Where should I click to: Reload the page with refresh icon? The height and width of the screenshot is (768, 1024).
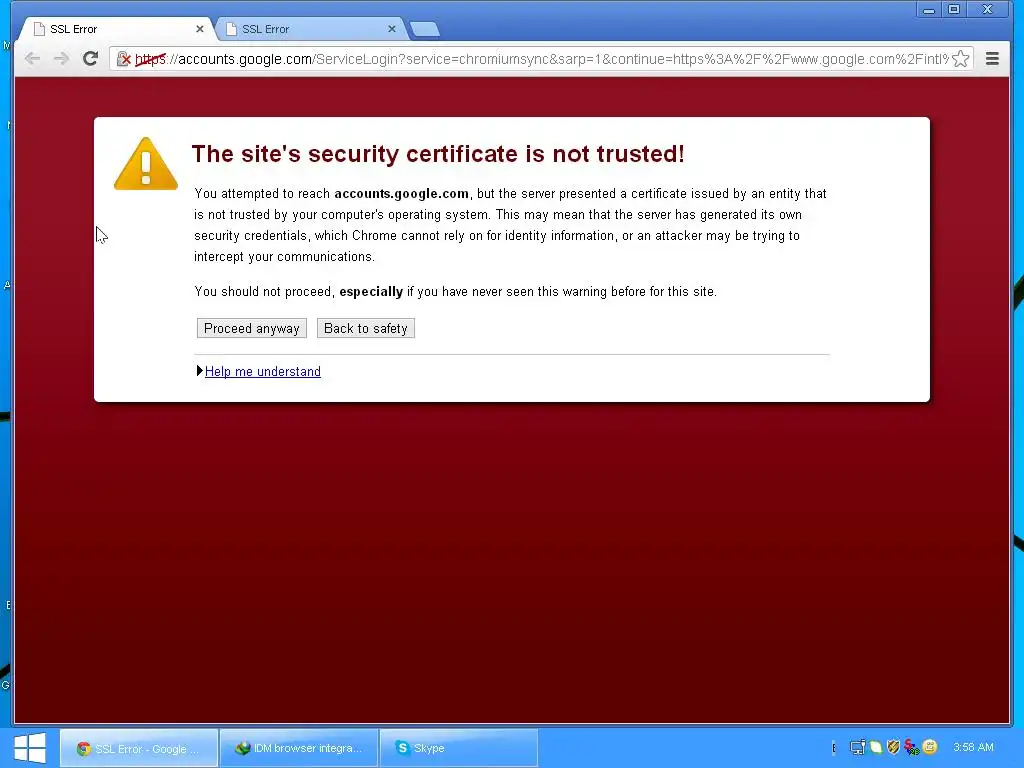(90, 59)
